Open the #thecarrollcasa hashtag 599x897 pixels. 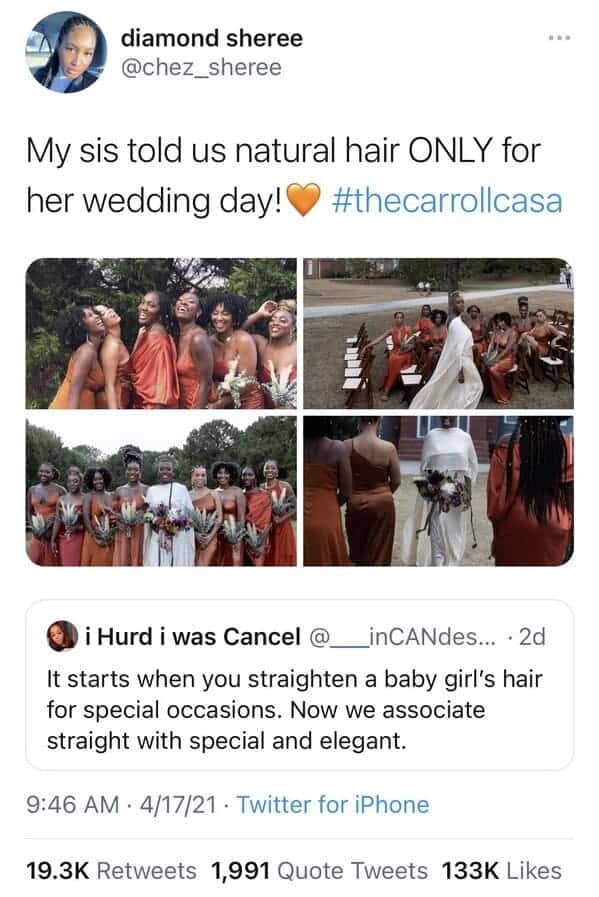[447, 201]
